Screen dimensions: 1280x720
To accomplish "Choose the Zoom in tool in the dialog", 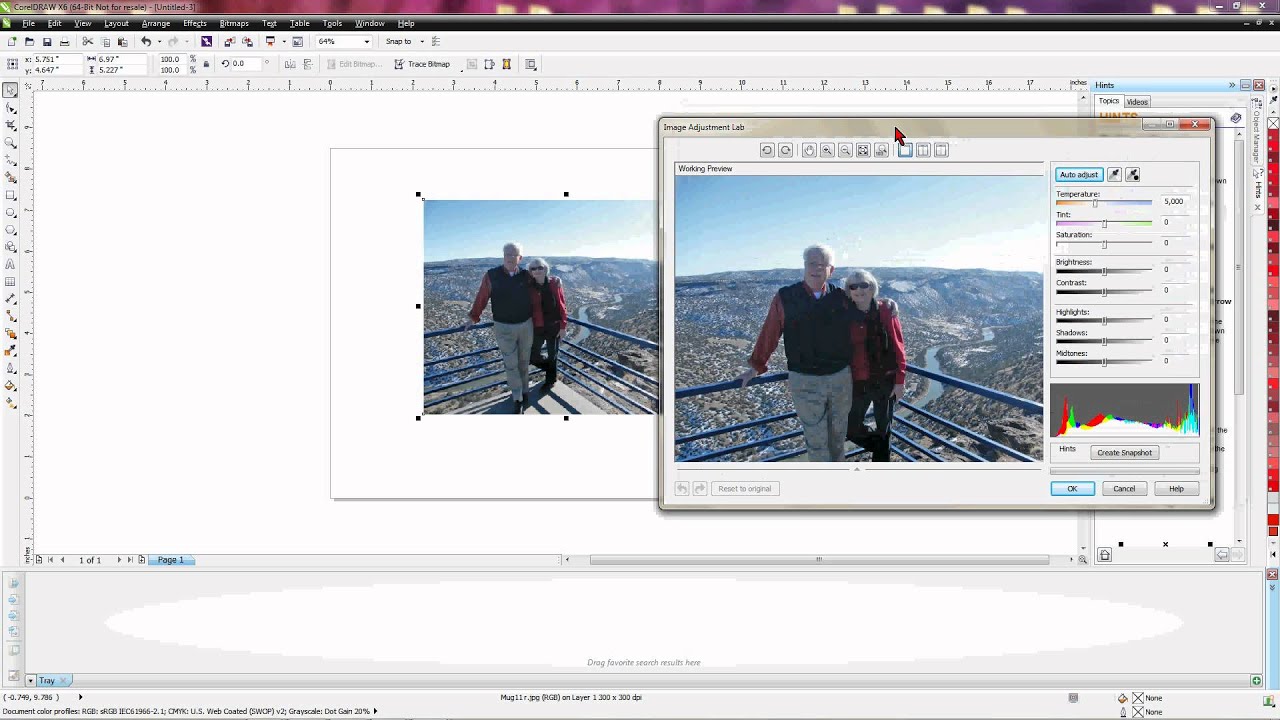I will (x=827, y=150).
